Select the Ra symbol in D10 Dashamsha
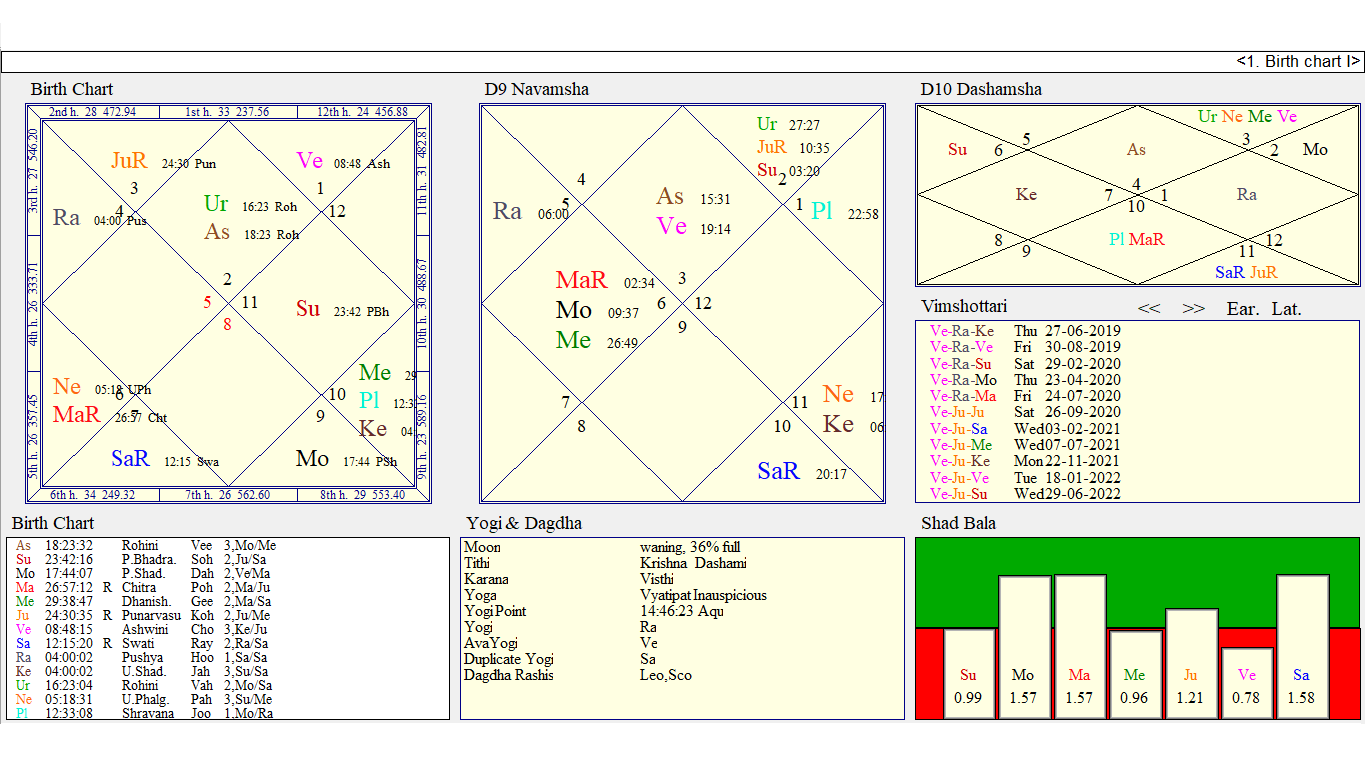1366x768 pixels. [1246, 194]
